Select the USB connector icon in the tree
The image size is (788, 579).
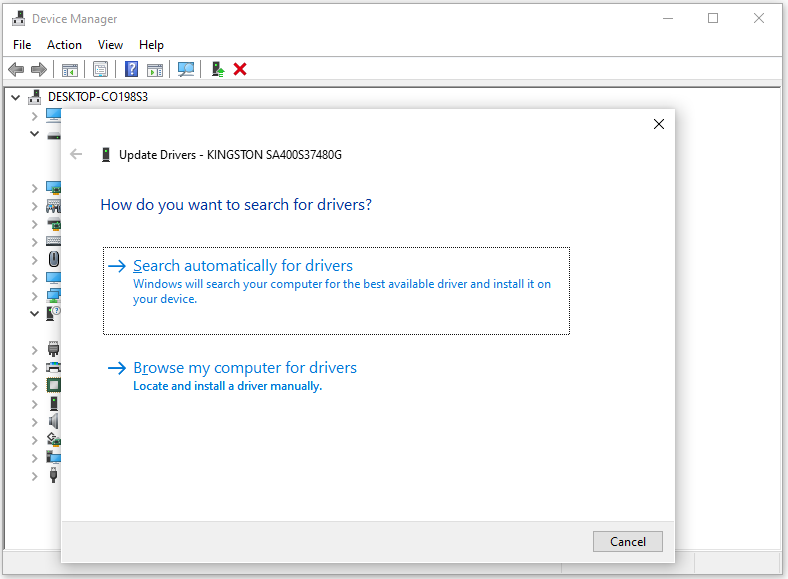click(54, 475)
